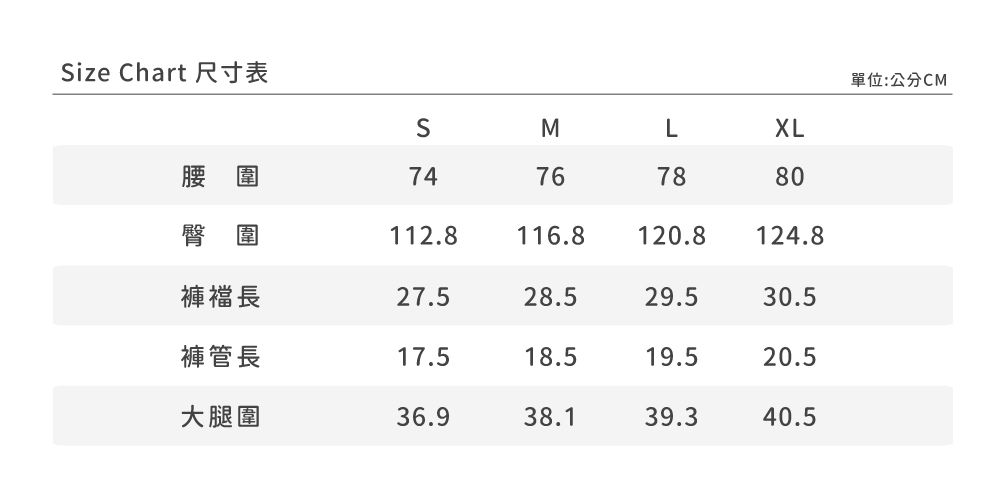The image size is (1005, 500).
Task: Click the 褲管長 row label
Action: pos(220,356)
